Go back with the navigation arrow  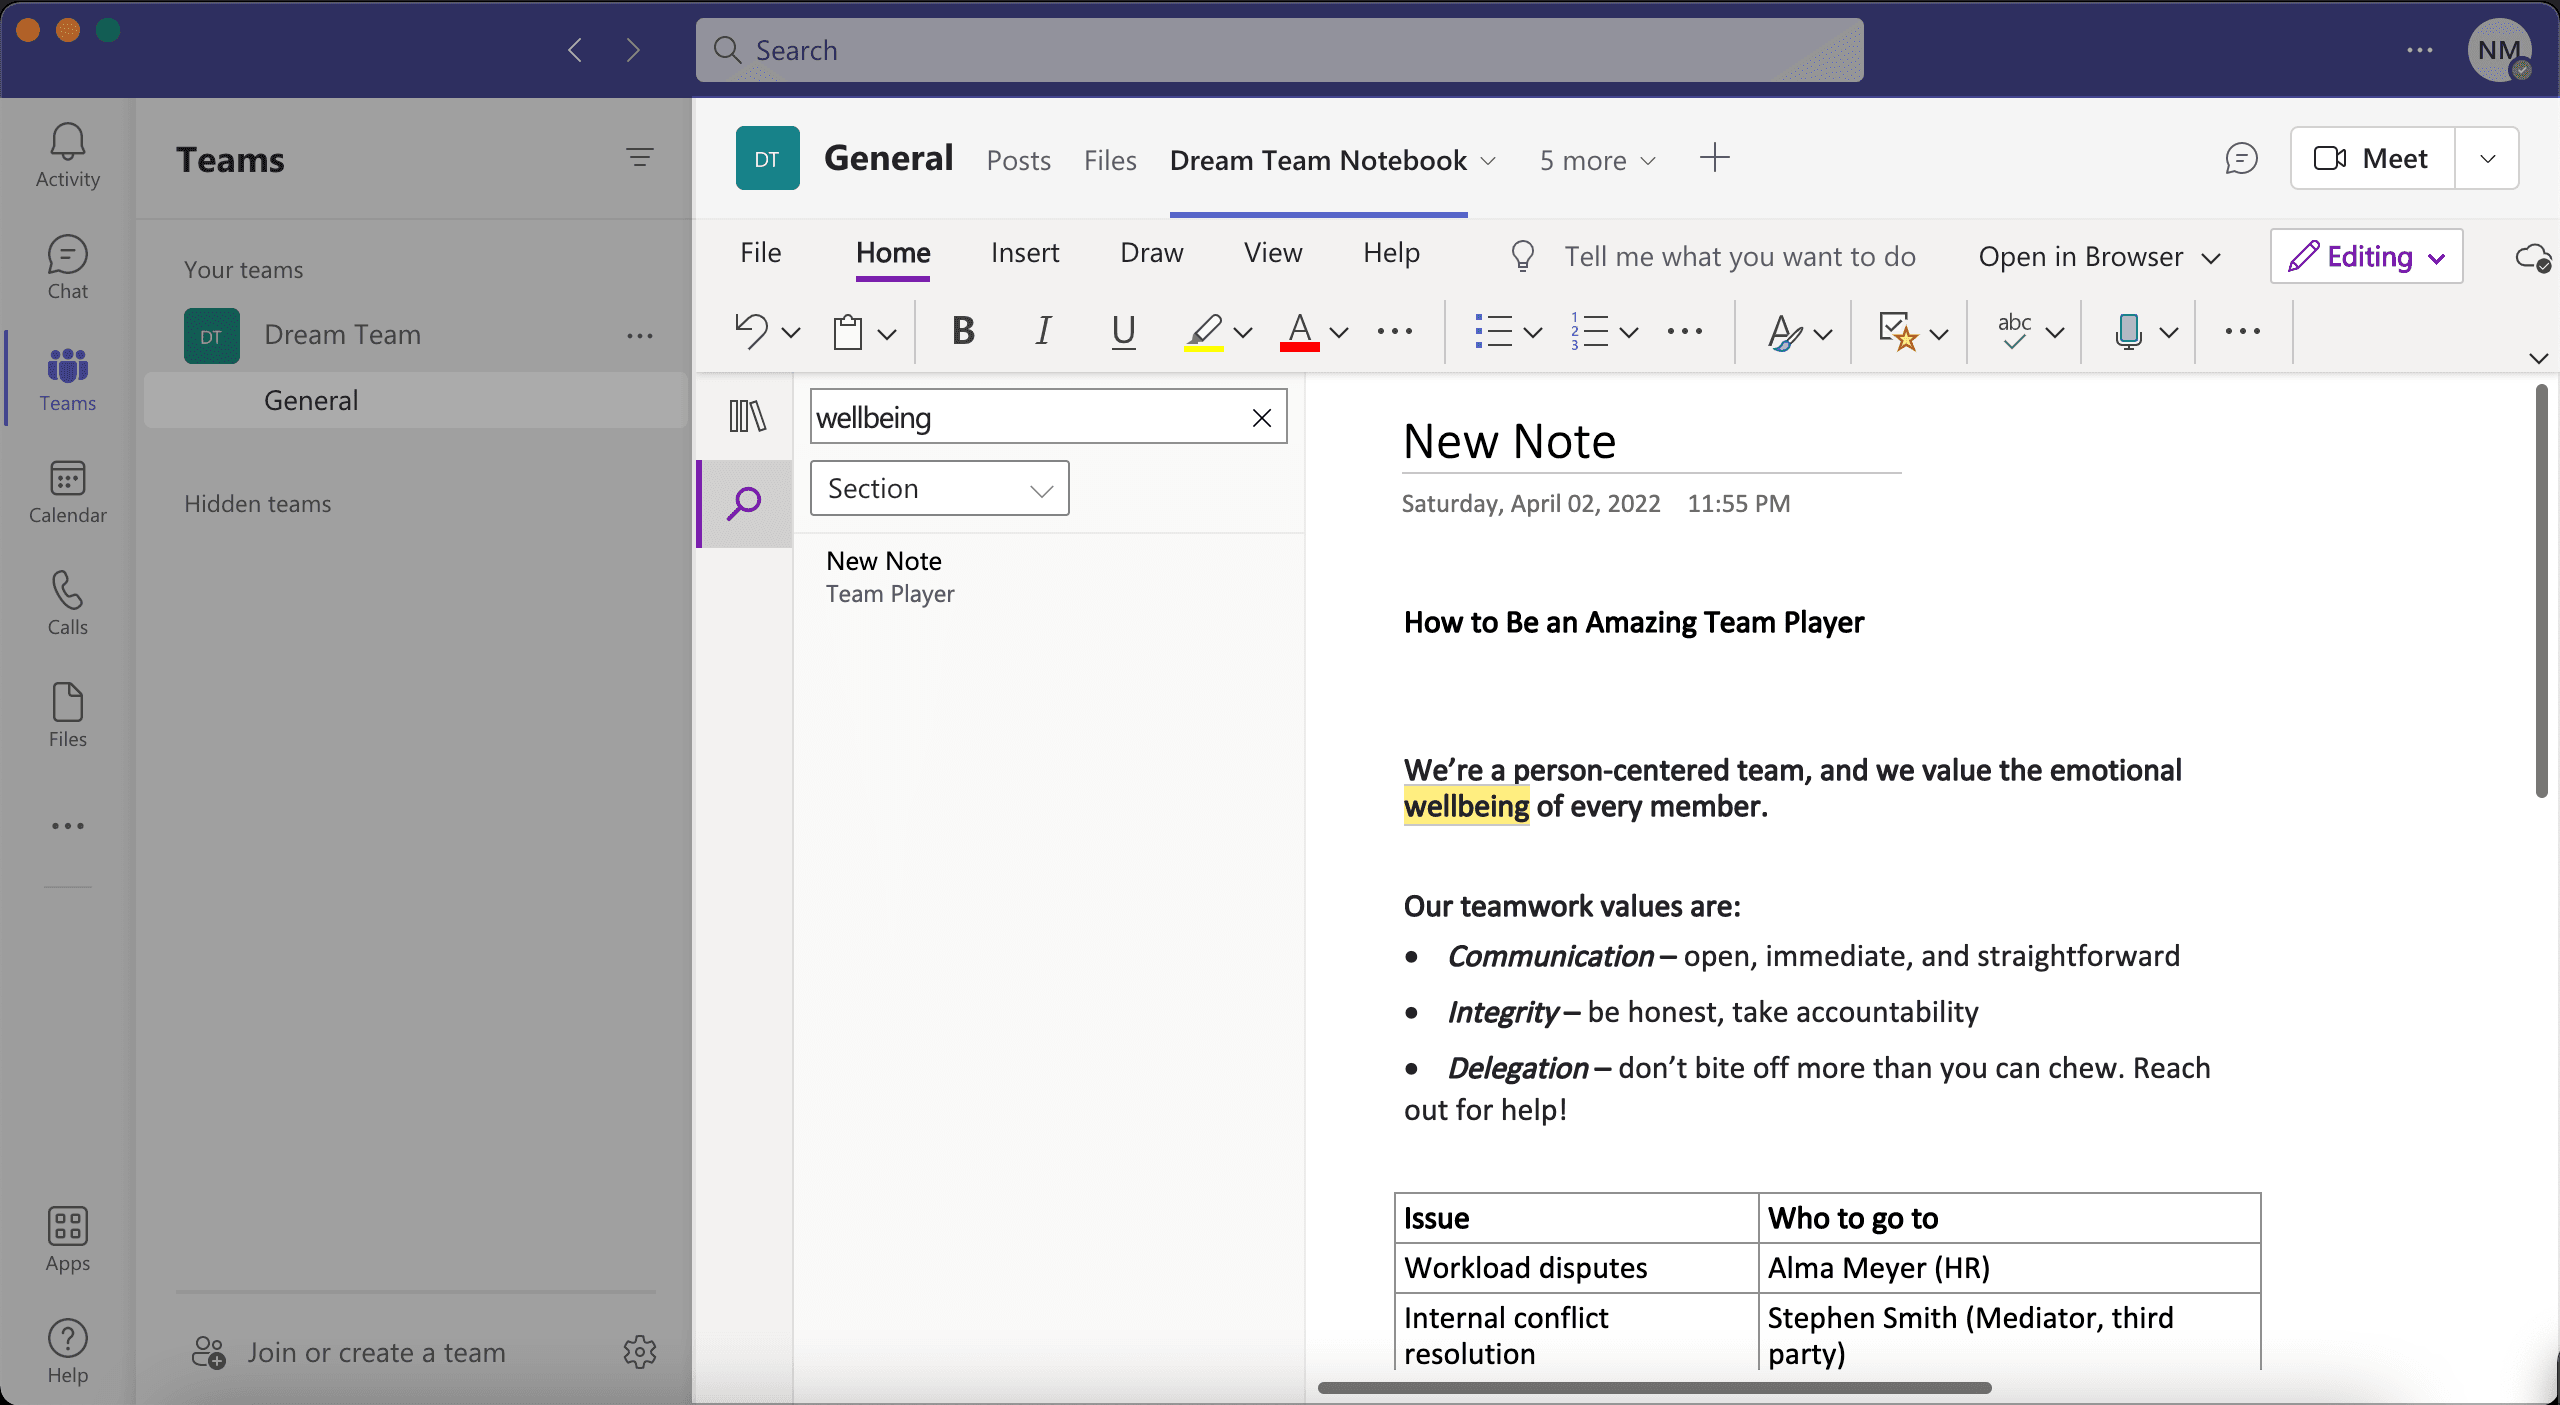pos(575,50)
